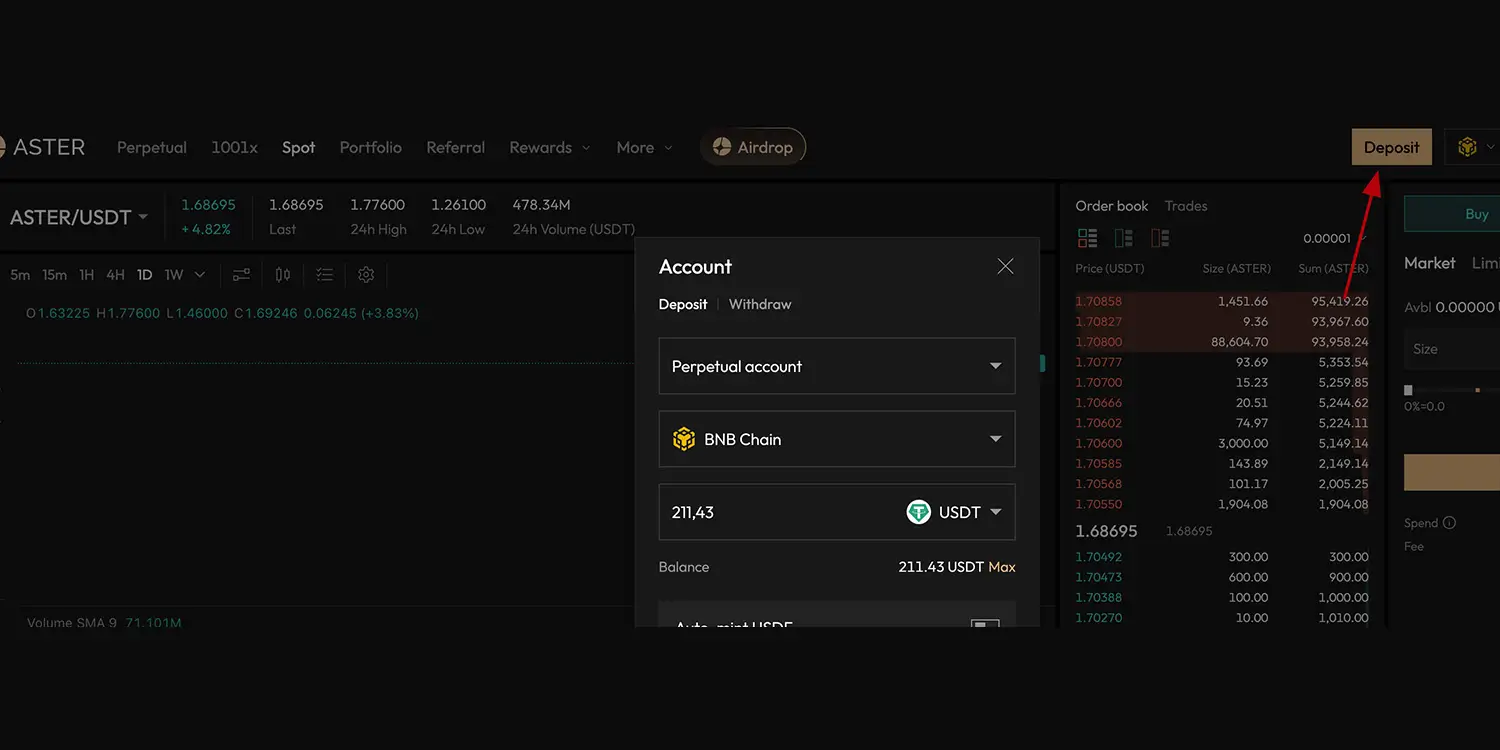This screenshot has height=750, width=1500.
Task: Open chart indicators settings icon
Action: point(241,274)
